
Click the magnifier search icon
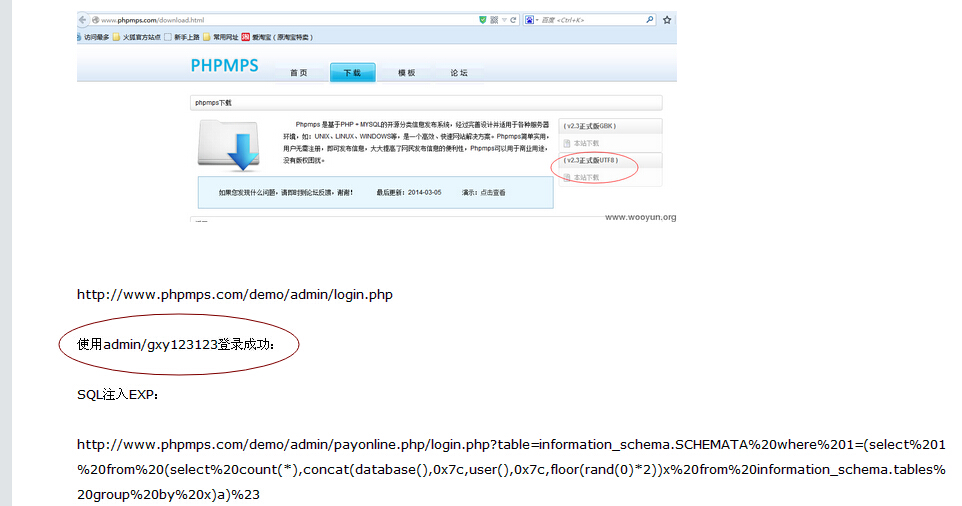coord(649,20)
